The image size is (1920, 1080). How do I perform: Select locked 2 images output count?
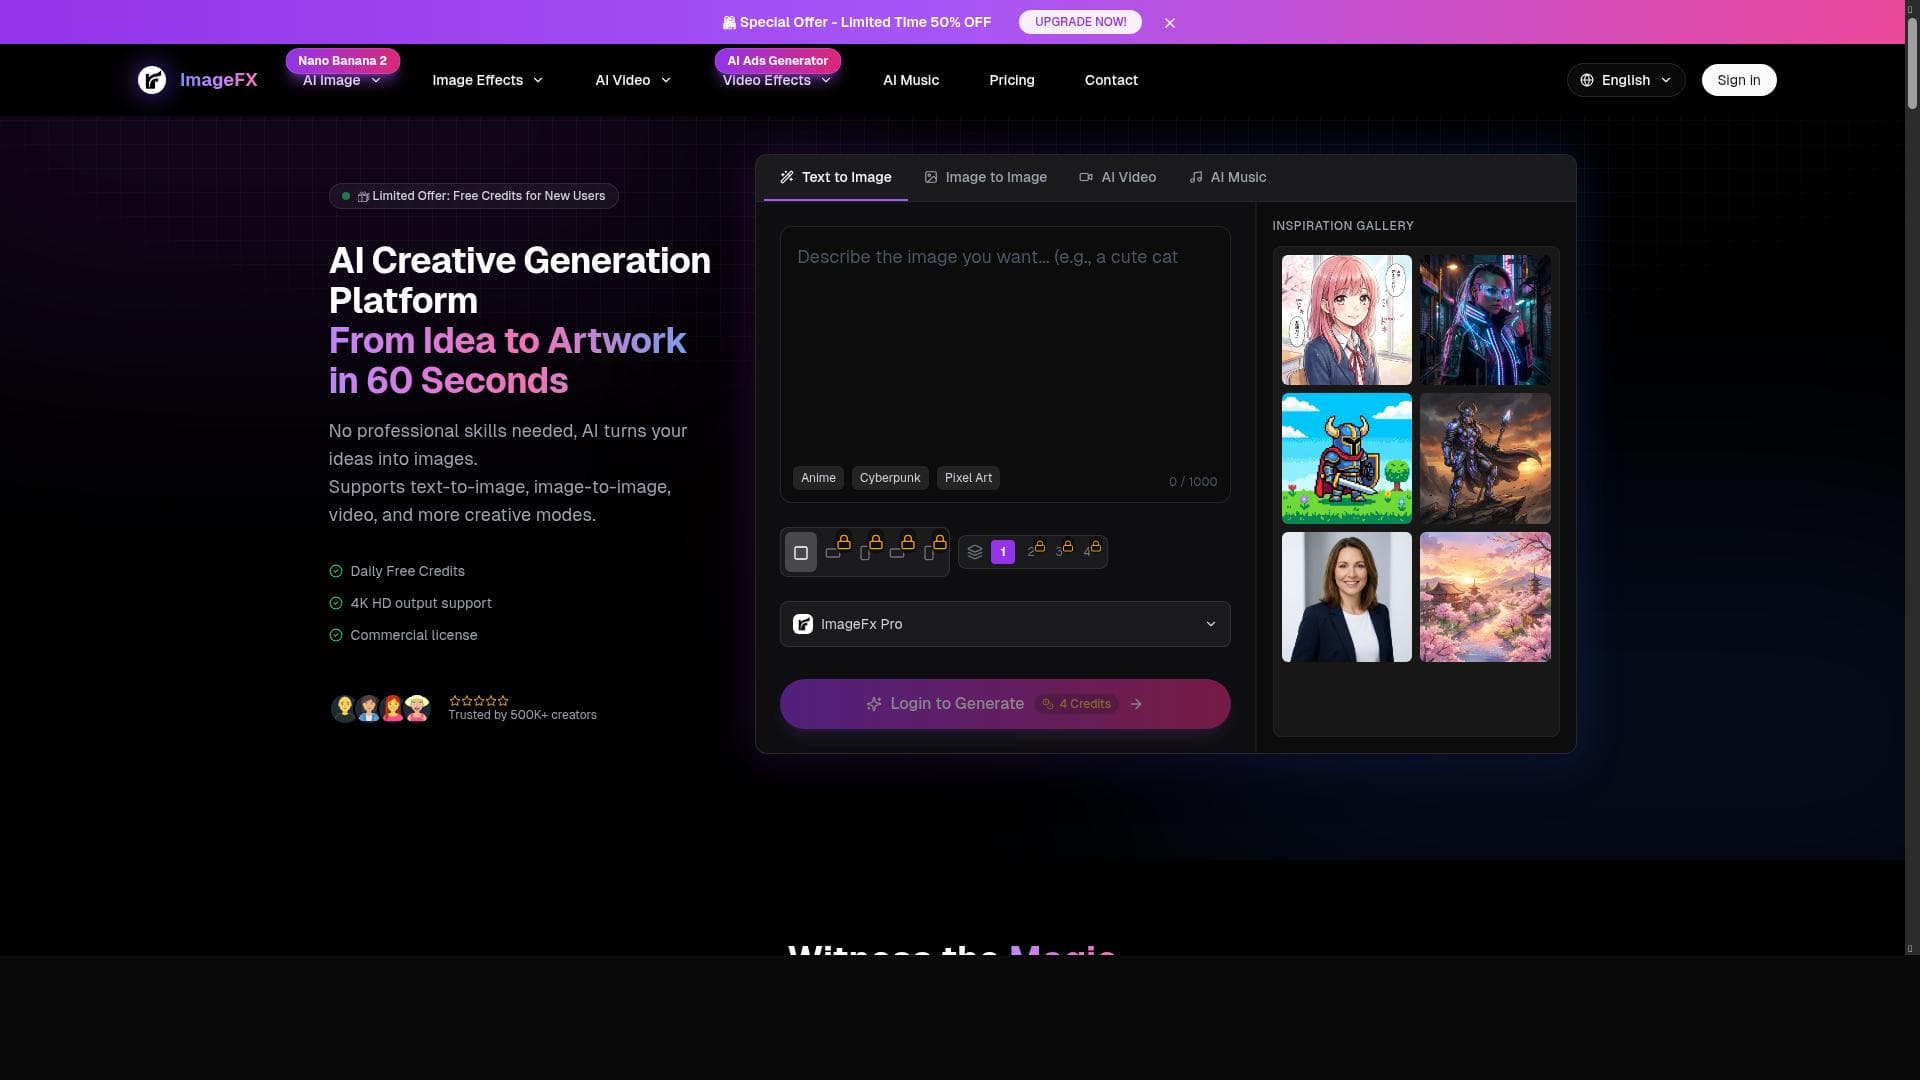(1033, 552)
